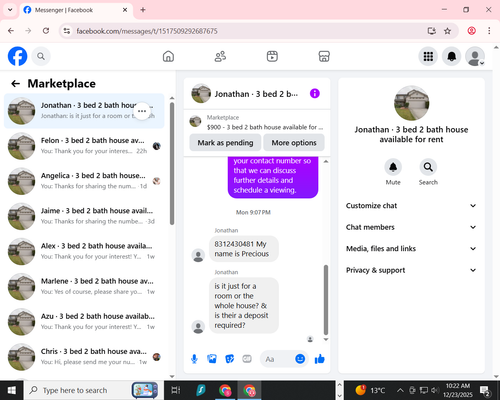
Task: Click the voice clip microphone icon
Action: tap(194, 359)
